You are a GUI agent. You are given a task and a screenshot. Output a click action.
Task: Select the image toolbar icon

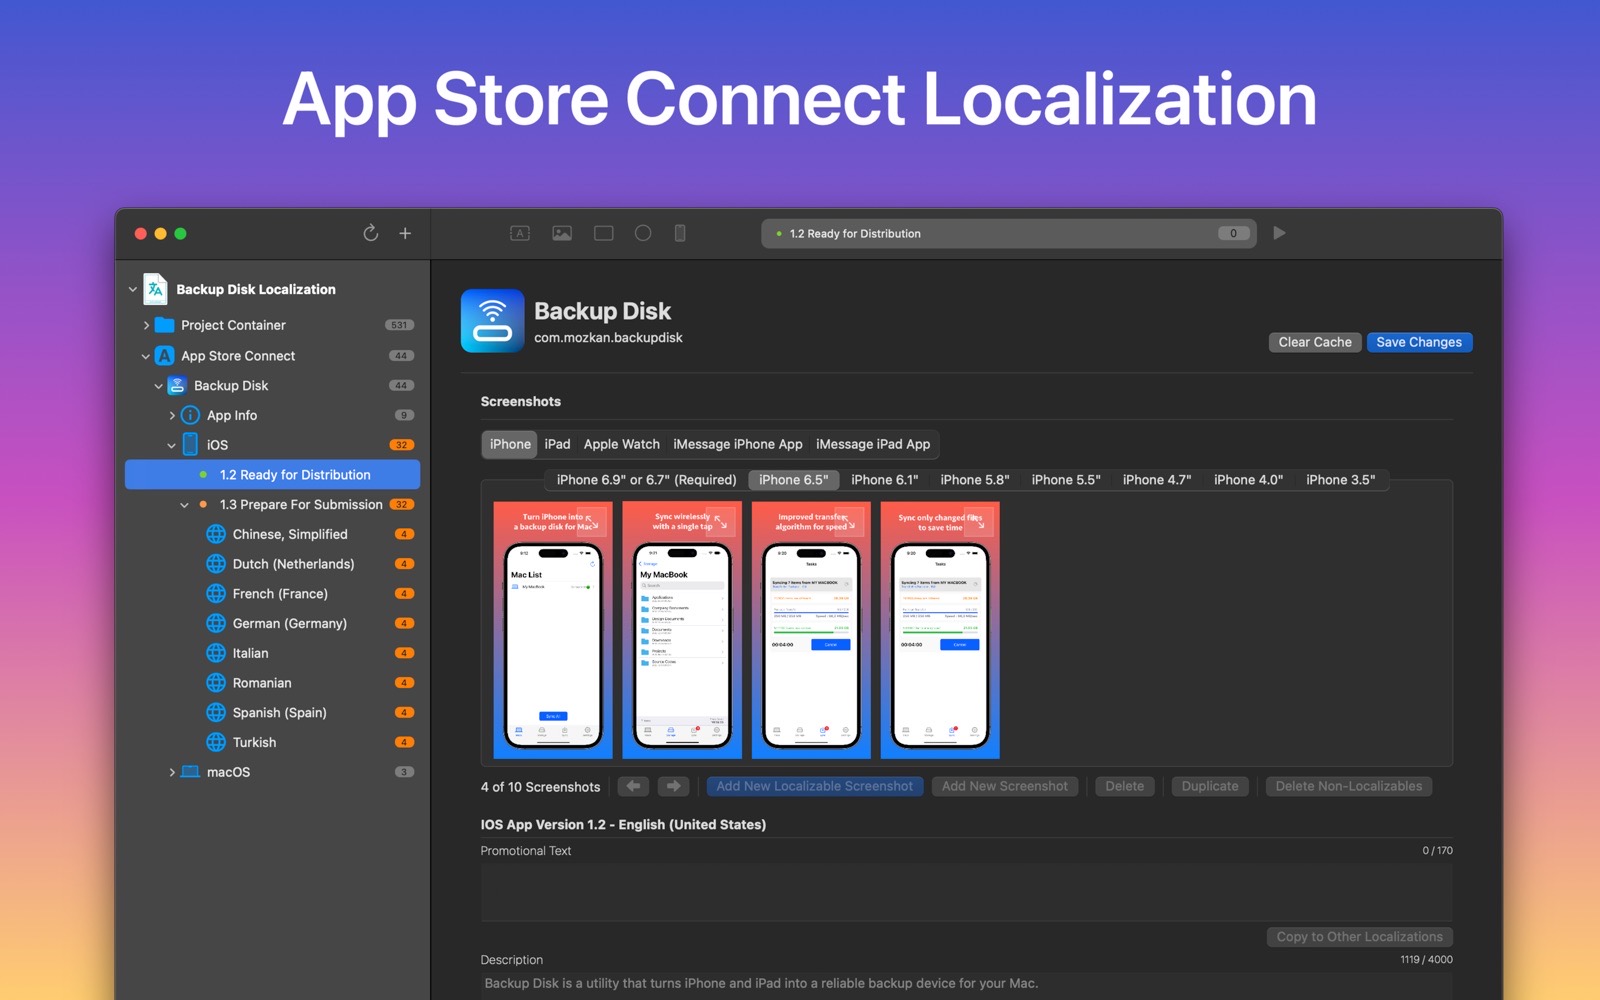tap(562, 233)
